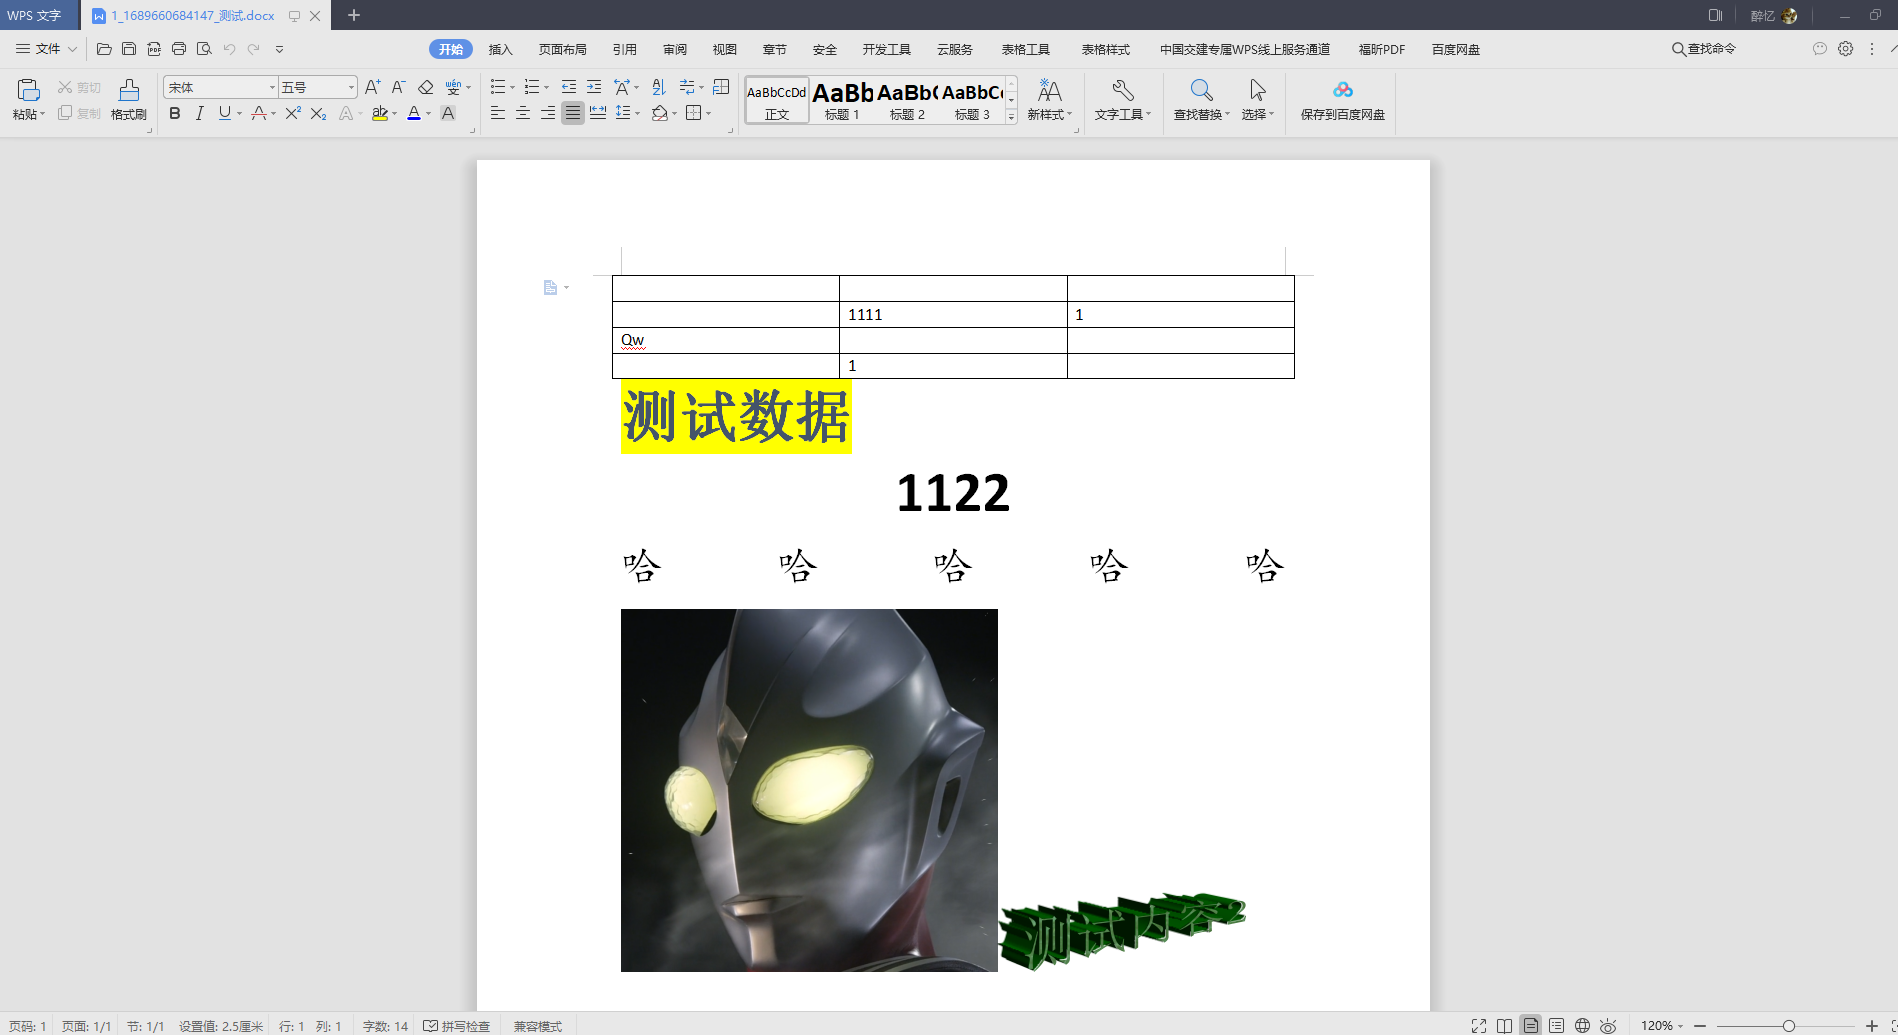Decrease paragraph indent
Image resolution: width=1898 pixels, height=1035 pixels.
(x=569, y=87)
